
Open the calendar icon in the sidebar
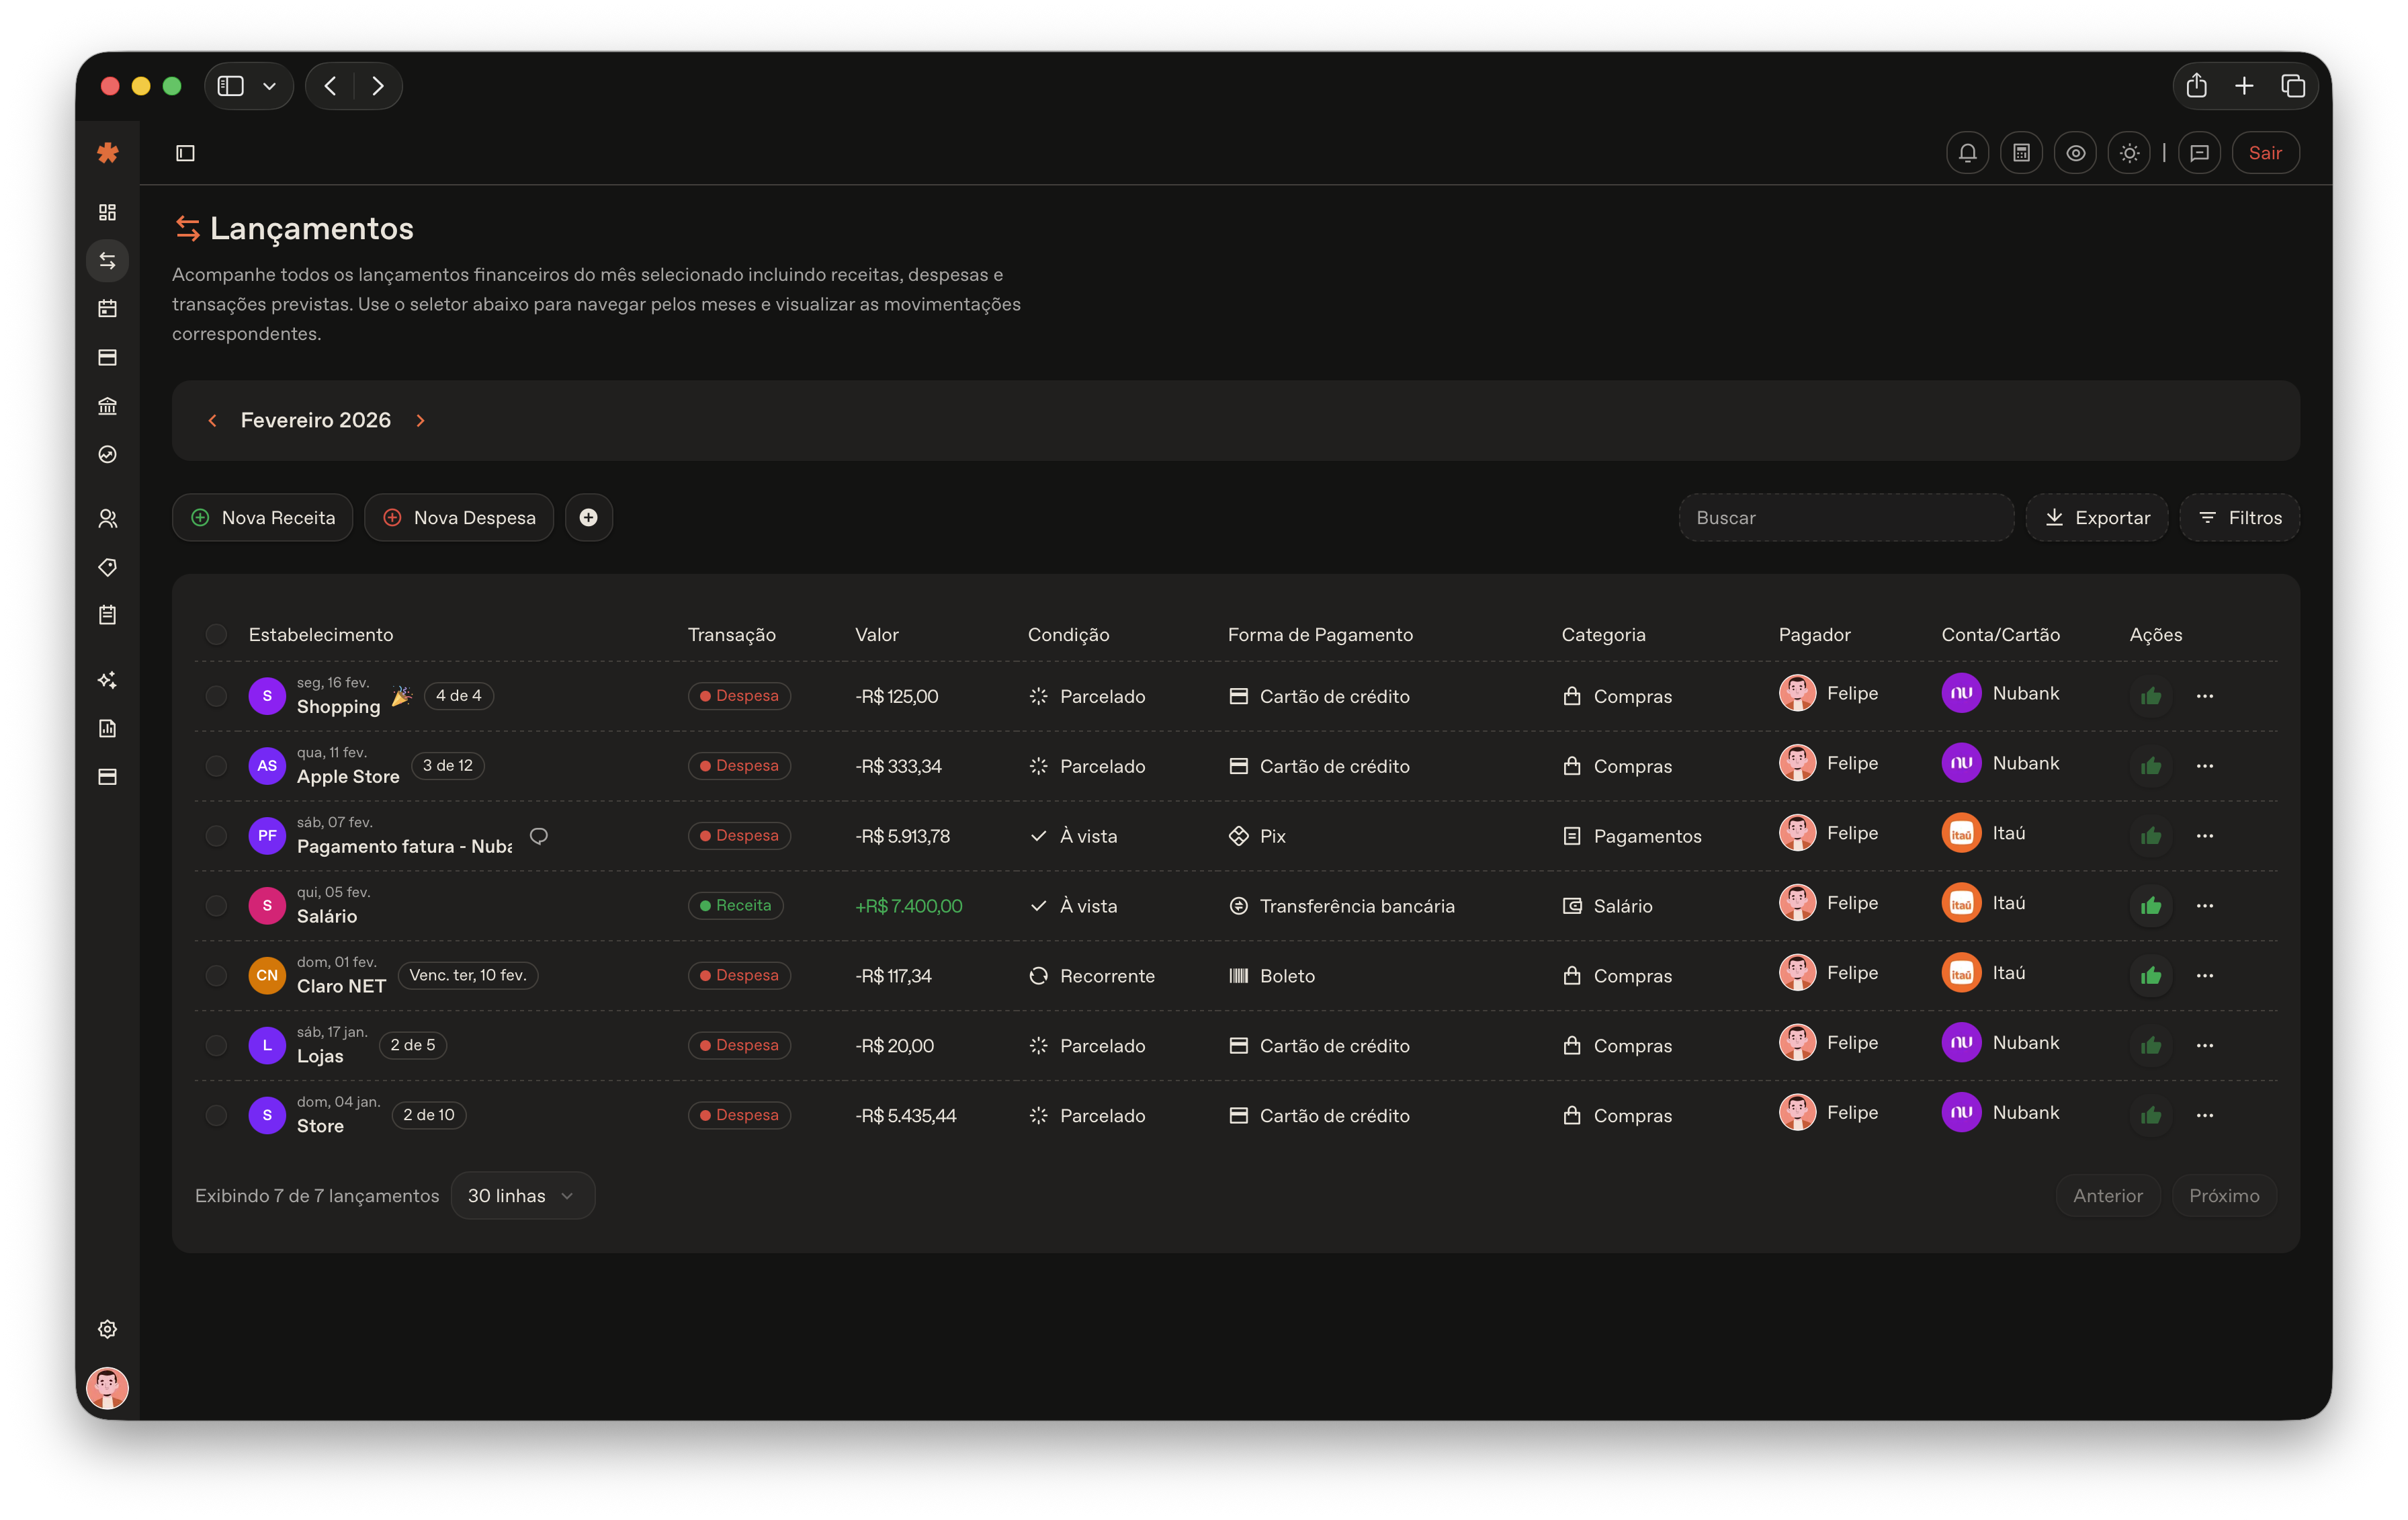(108, 309)
